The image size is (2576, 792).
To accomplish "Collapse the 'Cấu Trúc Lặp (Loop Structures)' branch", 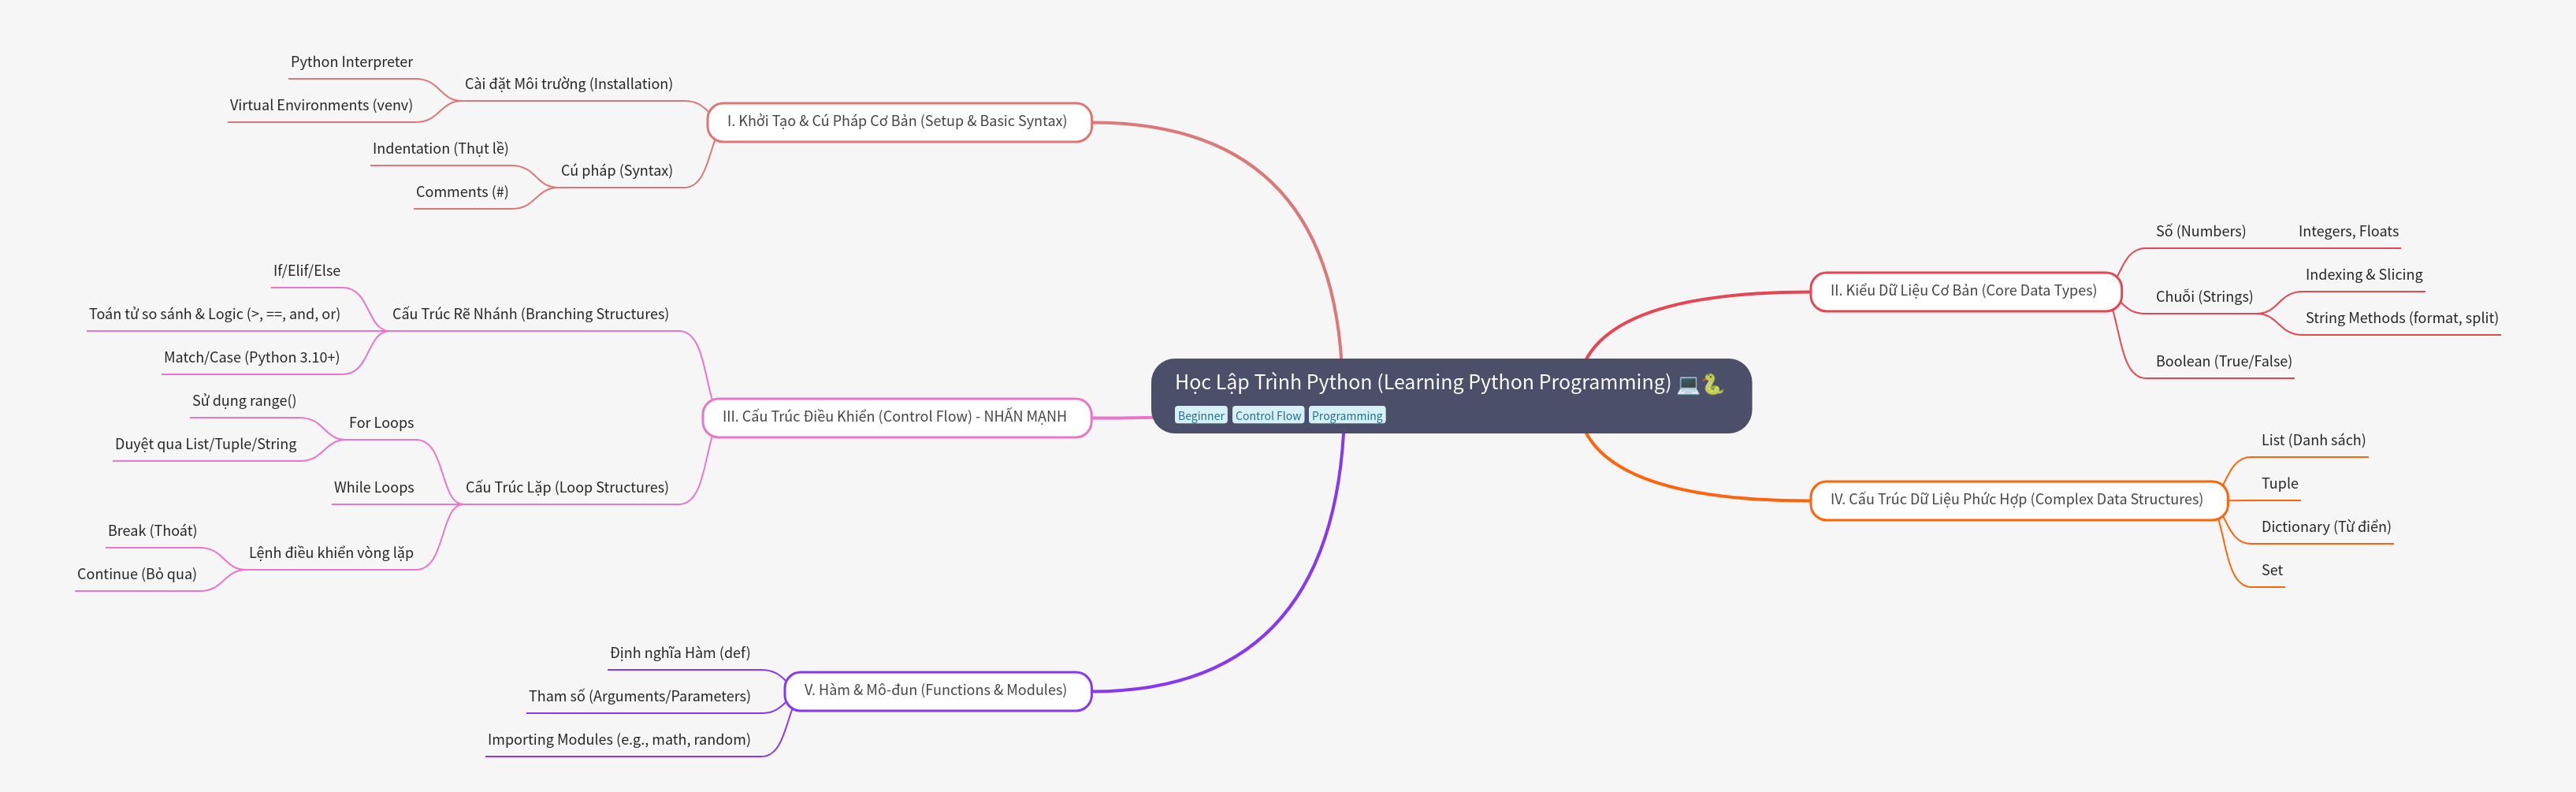I will click(x=566, y=487).
